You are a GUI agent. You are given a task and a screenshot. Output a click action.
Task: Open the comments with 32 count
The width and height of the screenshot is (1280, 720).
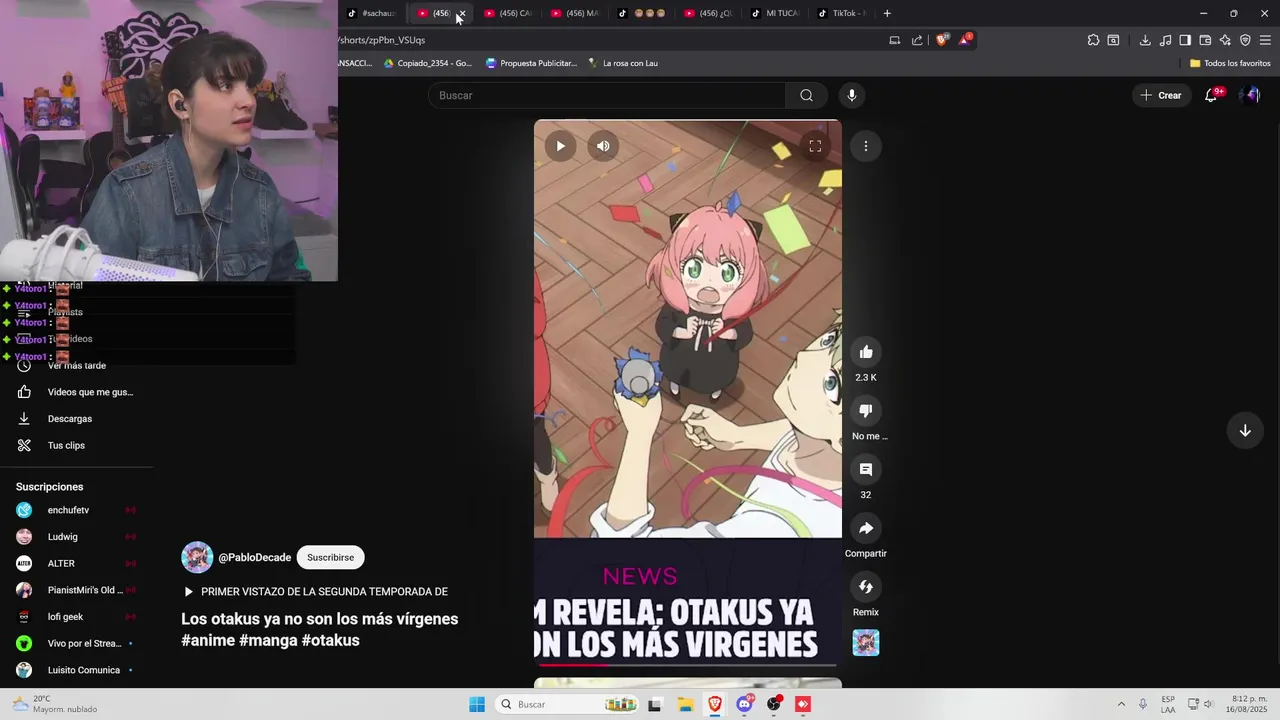(x=866, y=470)
